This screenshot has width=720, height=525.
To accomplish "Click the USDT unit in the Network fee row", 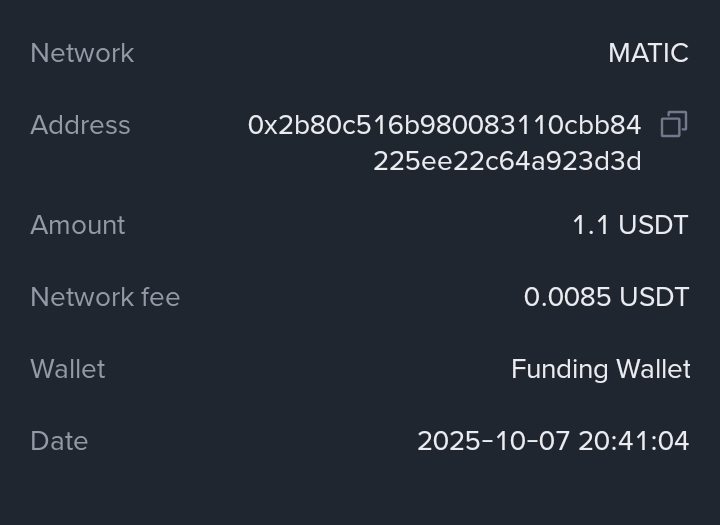I will (x=654, y=297).
